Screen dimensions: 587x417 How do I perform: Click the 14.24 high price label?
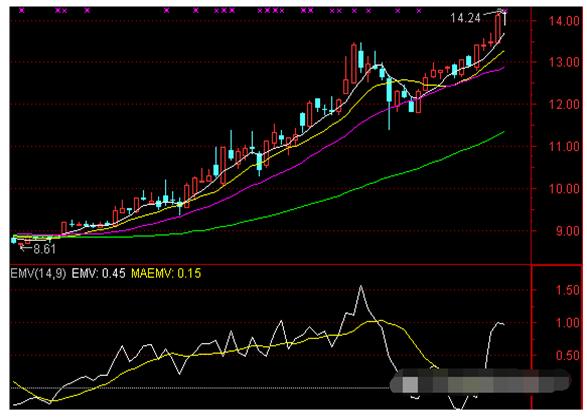coord(465,18)
